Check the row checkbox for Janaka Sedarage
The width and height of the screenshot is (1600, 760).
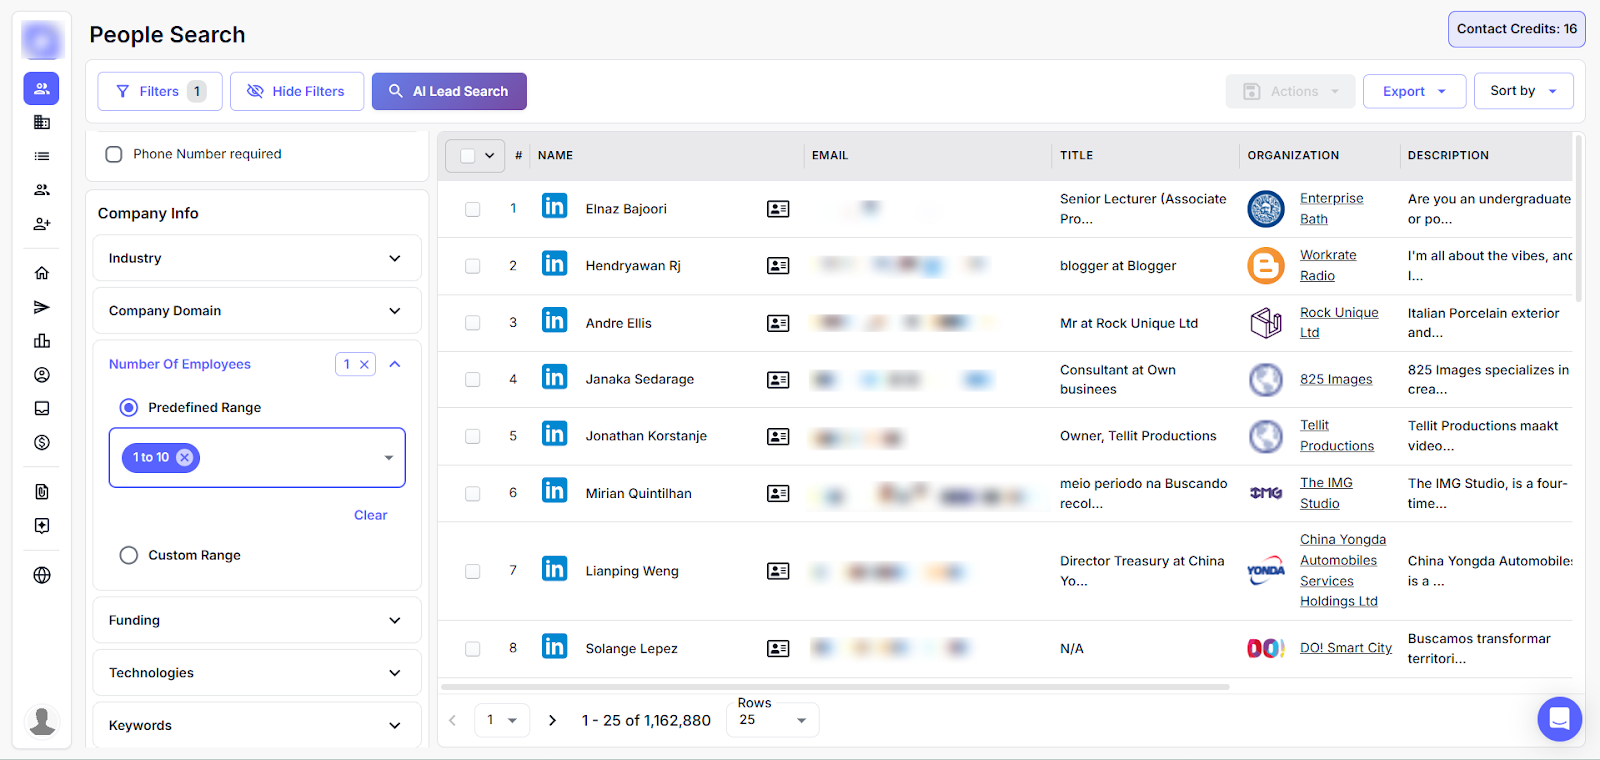(472, 380)
